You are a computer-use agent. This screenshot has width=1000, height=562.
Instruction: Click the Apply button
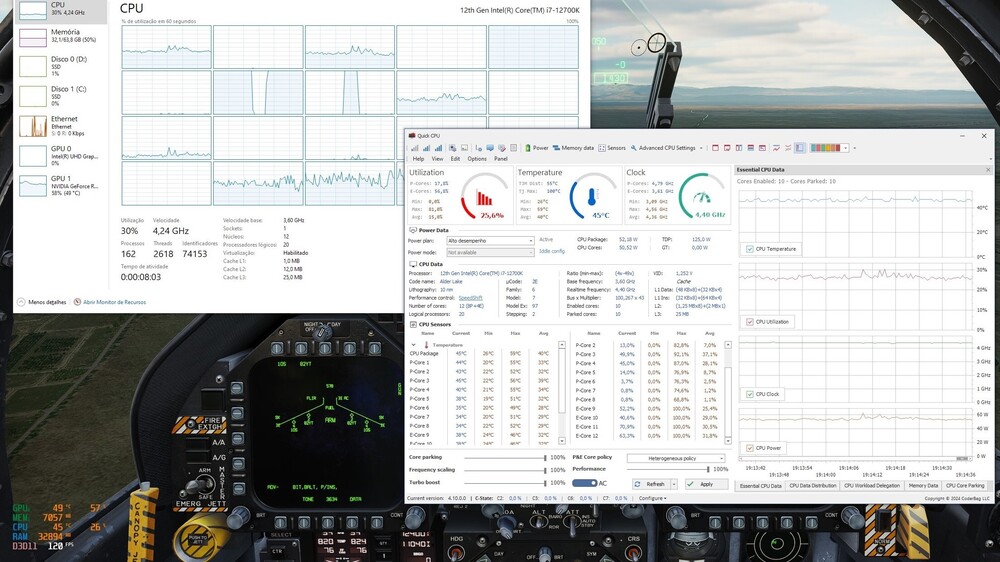706,483
